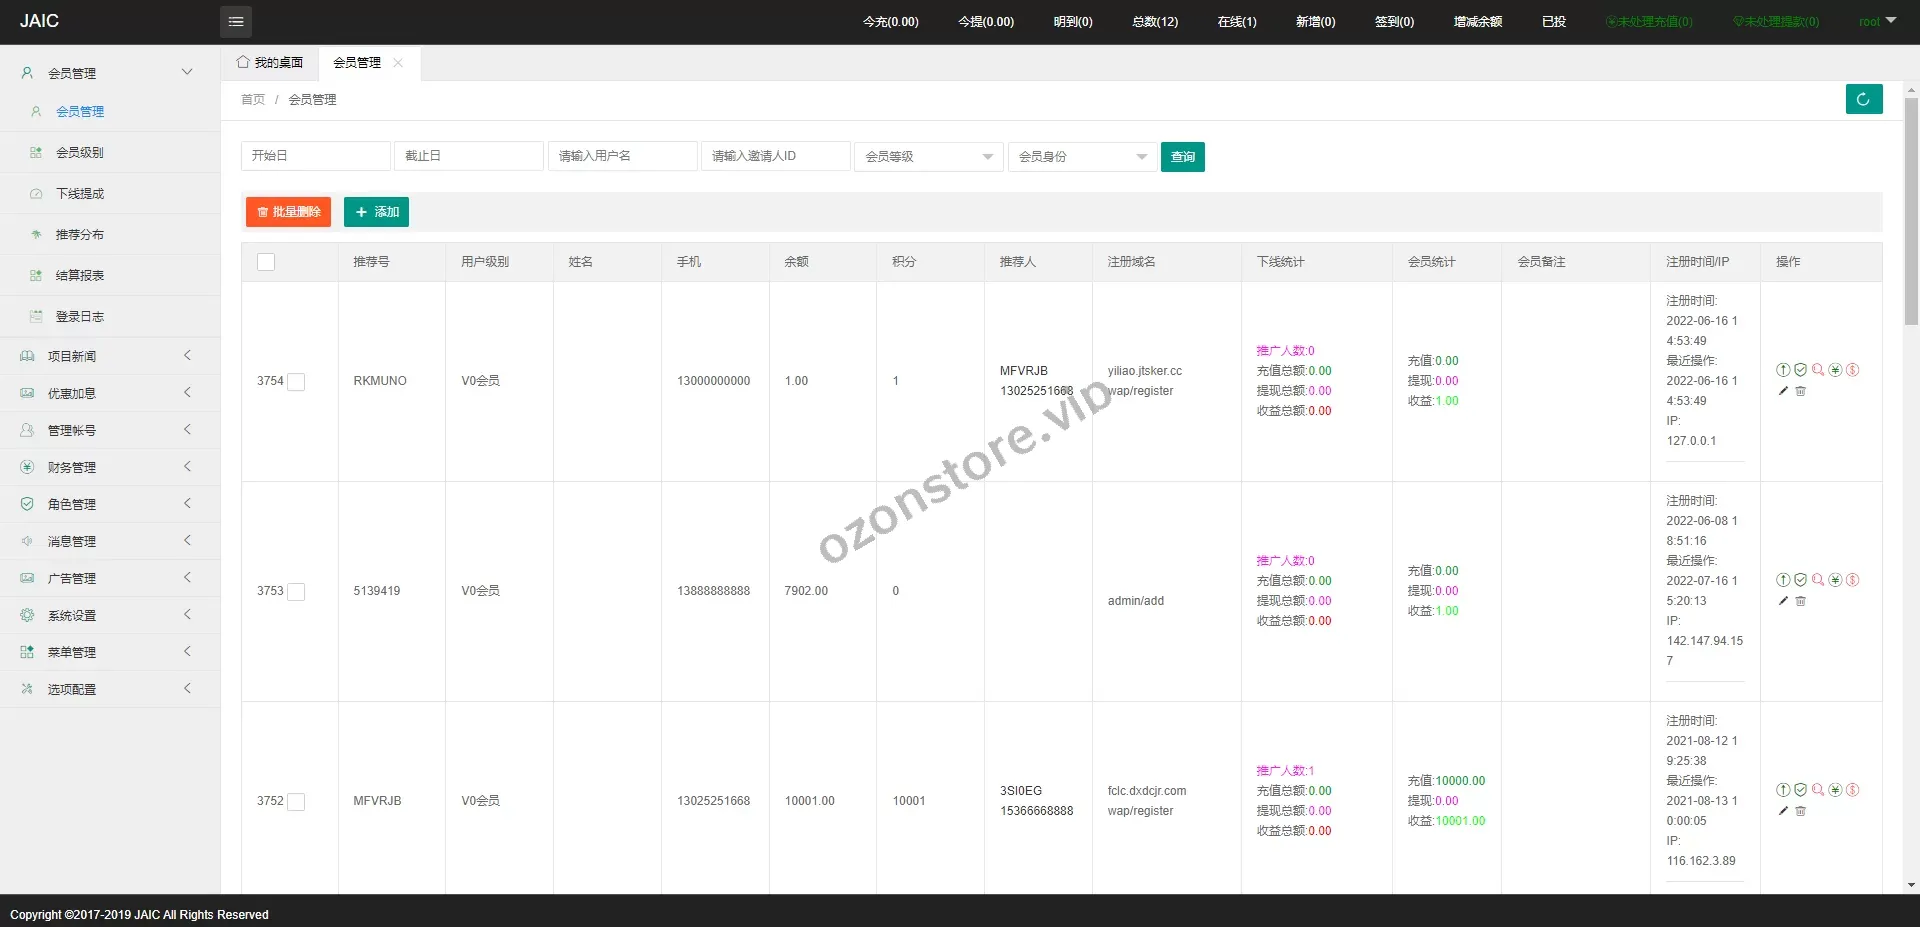
Task: Click the green refresh icon button
Action: [1863, 99]
